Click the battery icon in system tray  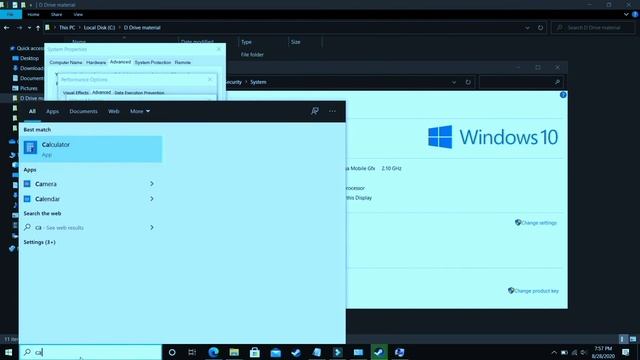(x=564, y=353)
